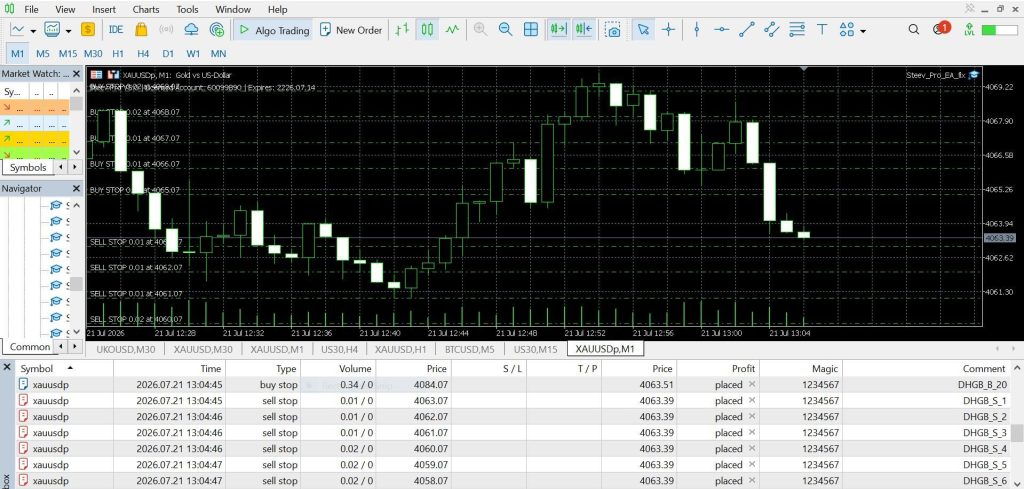Switch to the BTCUSD,M5 chart tab
The height and width of the screenshot is (489, 1024).
[469, 349]
